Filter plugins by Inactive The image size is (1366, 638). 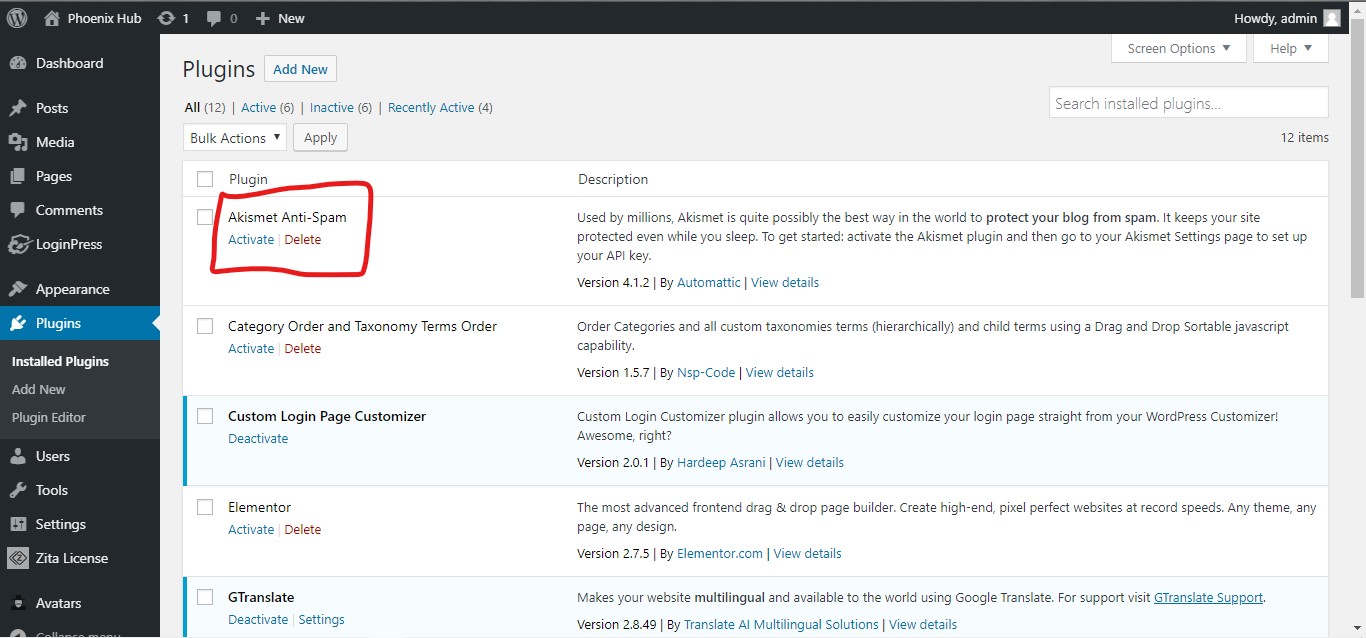(341, 107)
